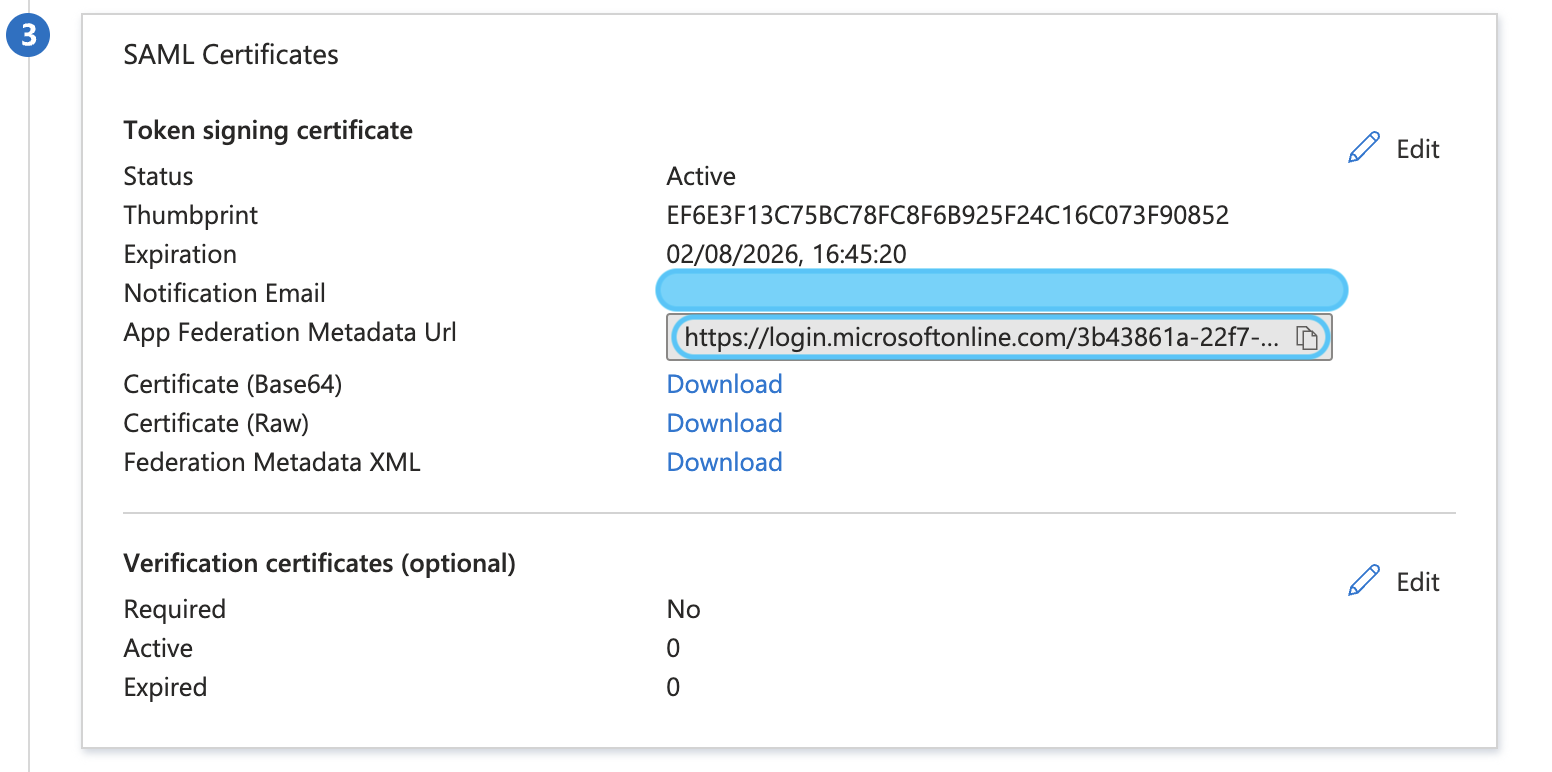Image resolution: width=1552 pixels, height=772 pixels.
Task: Click the highlighted Notification Email input
Action: (x=1000, y=289)
